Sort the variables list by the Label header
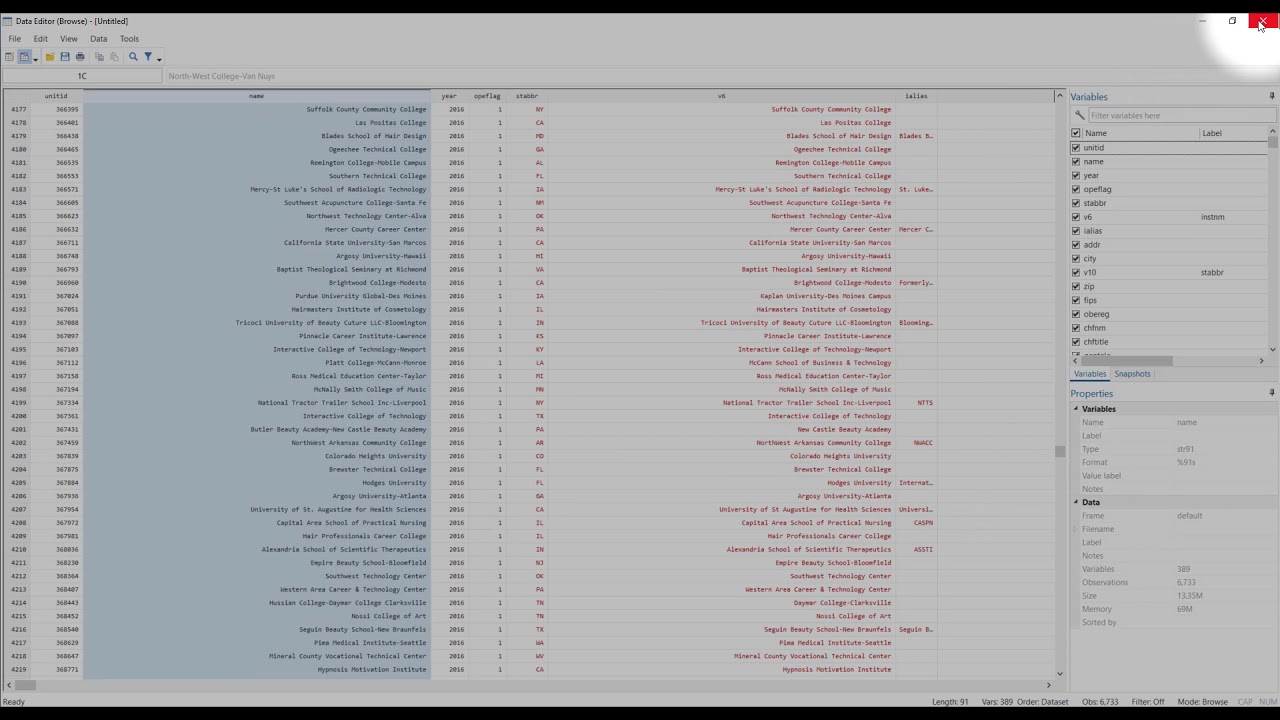The width and height of the screenshot is (1280, 720). click(1212, 133)
